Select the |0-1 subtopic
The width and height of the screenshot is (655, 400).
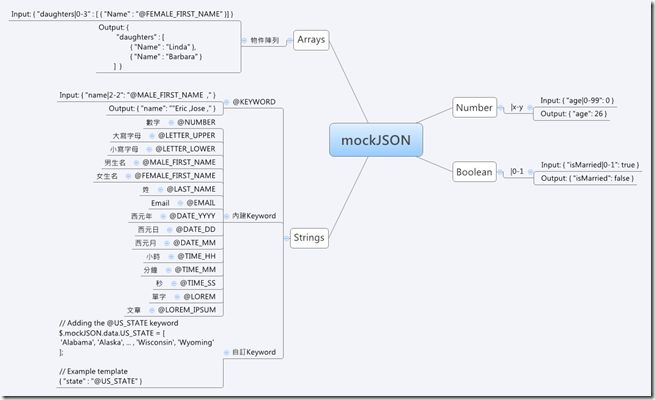[x=517, y=171]
